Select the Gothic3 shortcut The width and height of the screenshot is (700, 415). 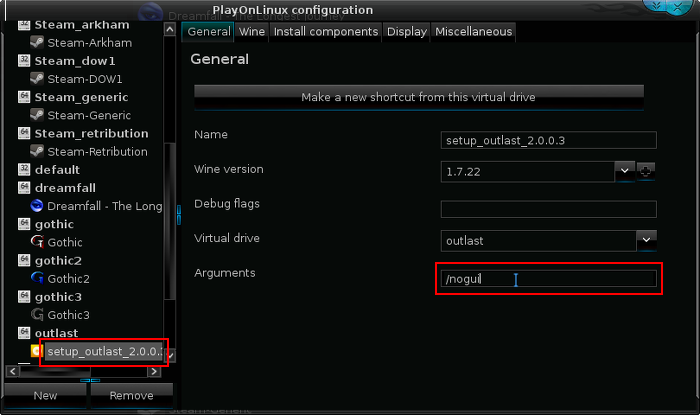pyautogui.click(x=68, y=315)
